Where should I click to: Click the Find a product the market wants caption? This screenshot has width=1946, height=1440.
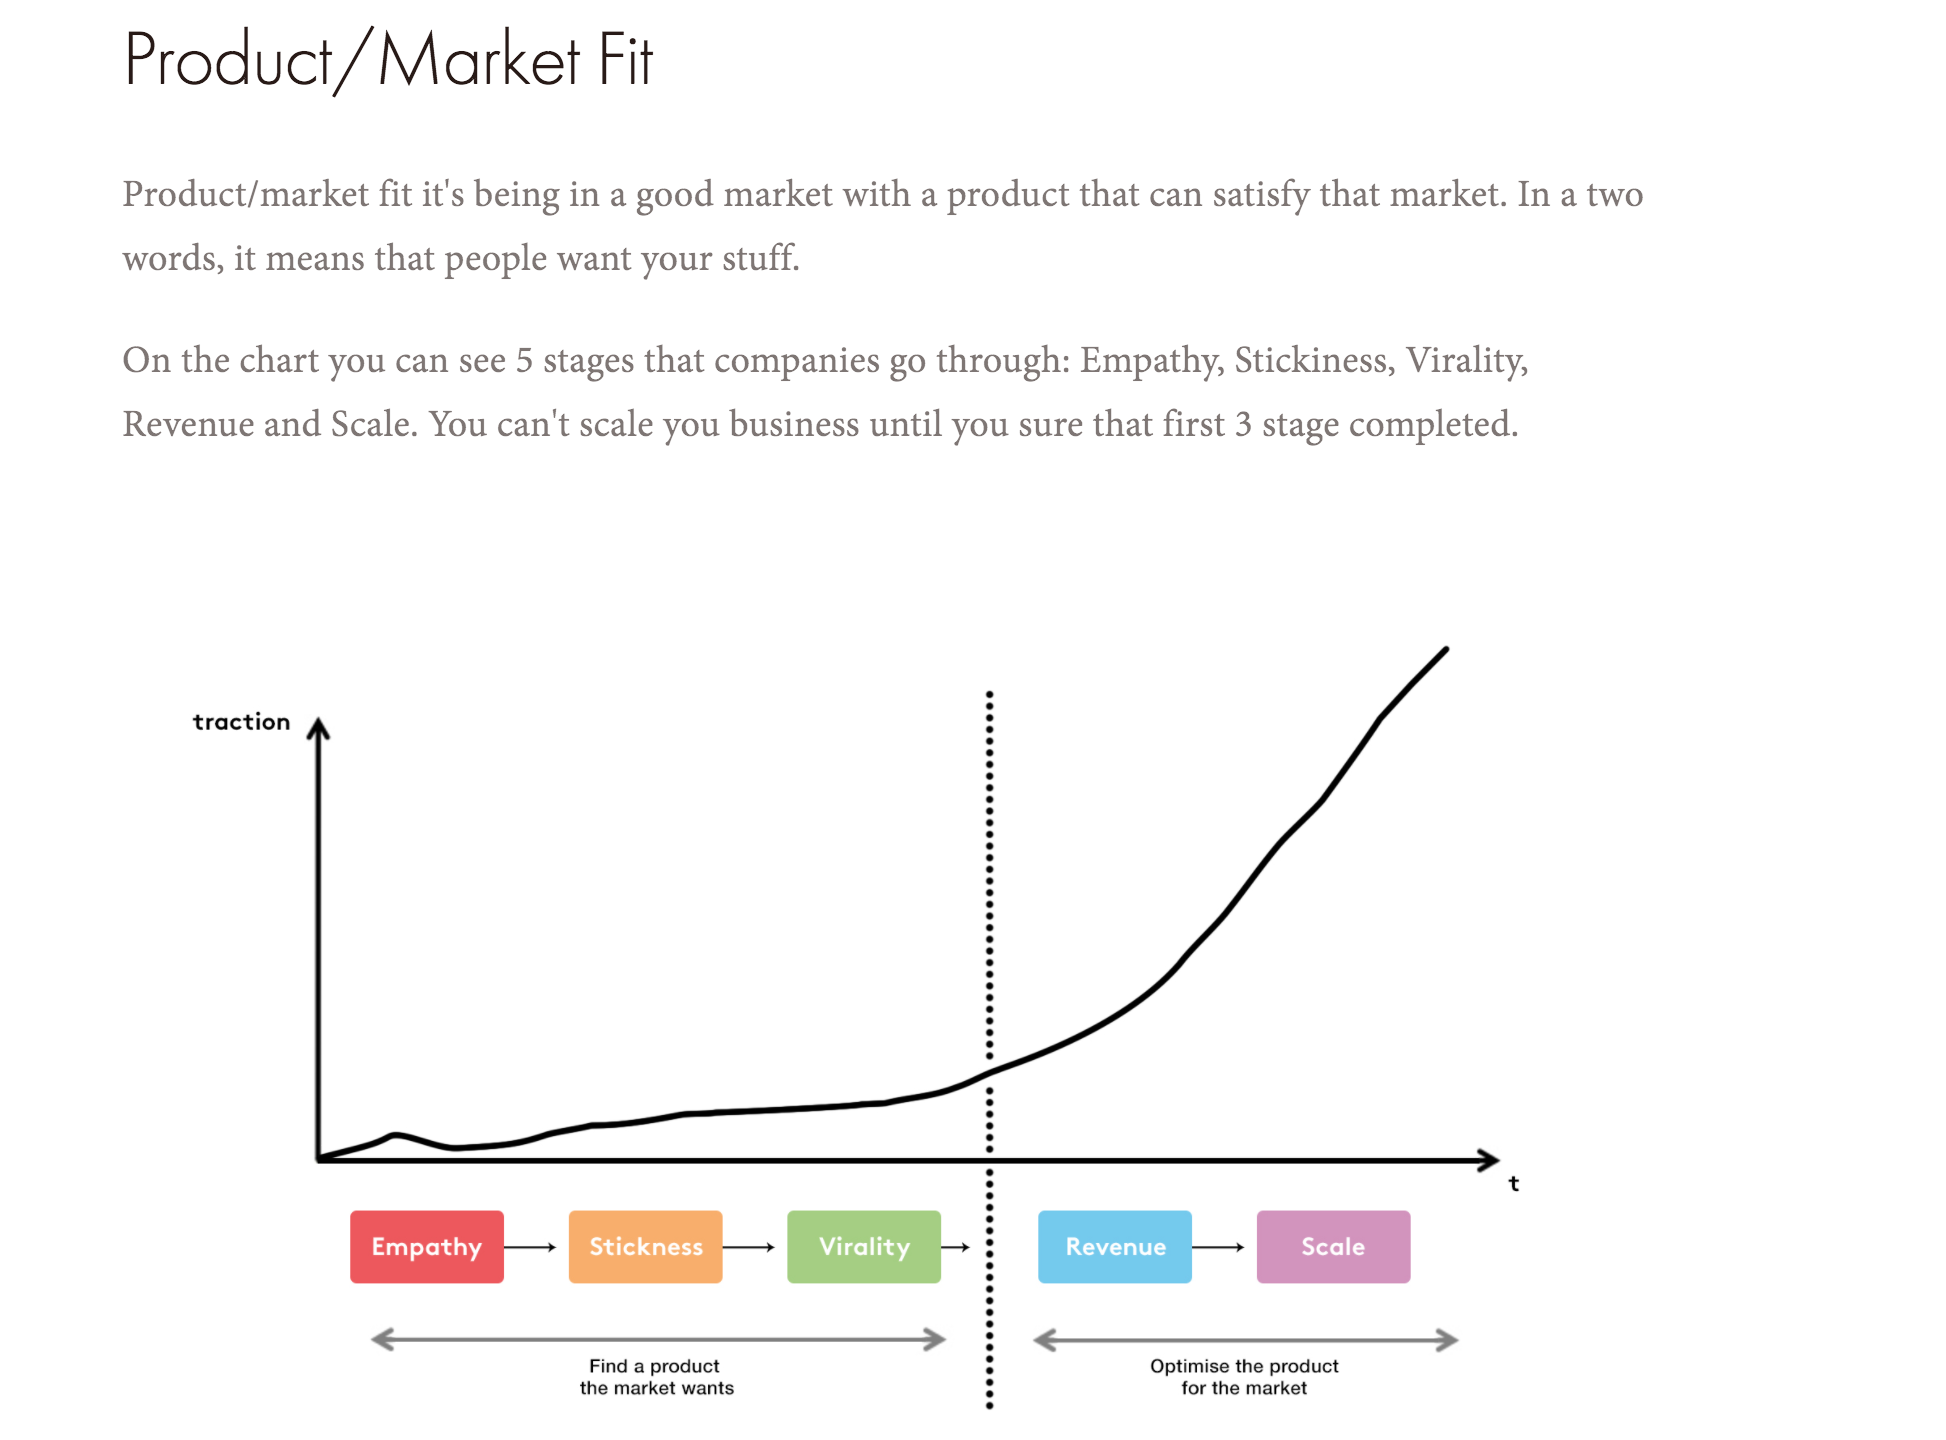(x=656, y=1377)
